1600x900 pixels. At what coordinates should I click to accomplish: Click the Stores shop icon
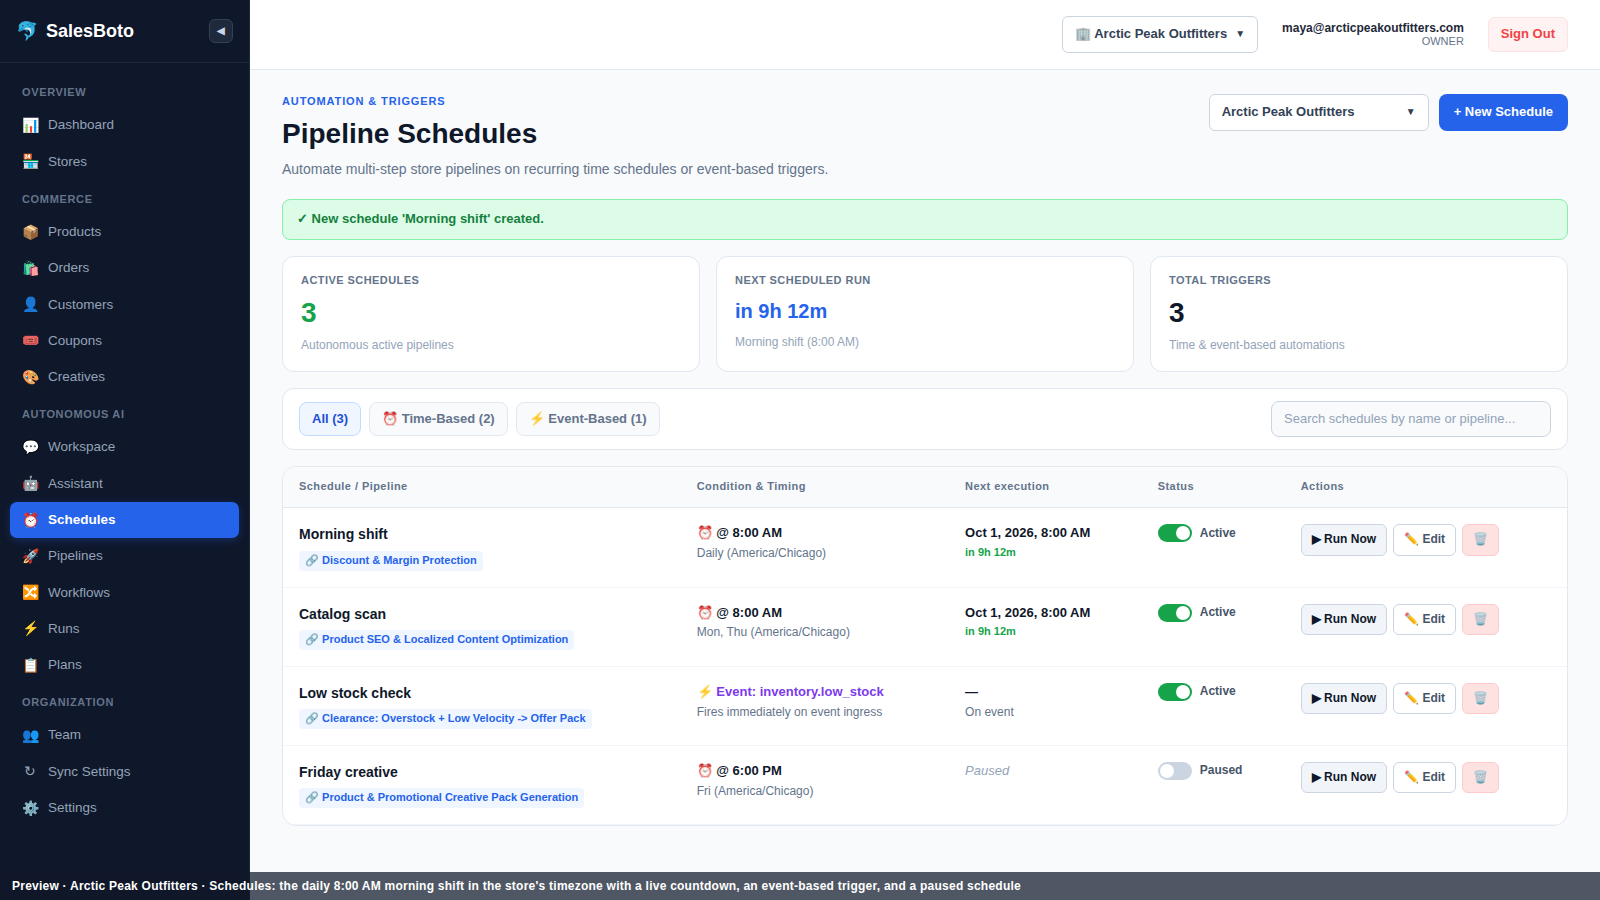click(x=31, y=162)
